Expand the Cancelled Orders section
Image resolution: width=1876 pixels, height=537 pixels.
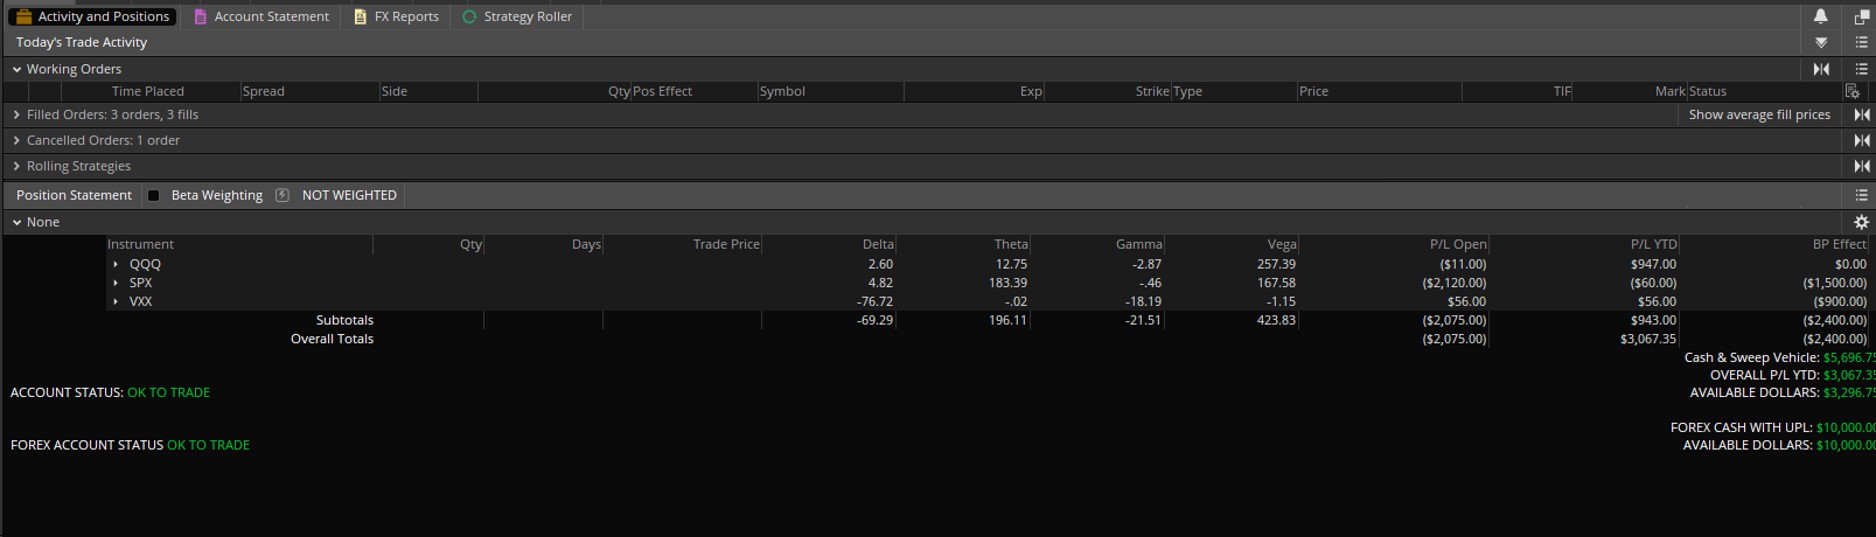(17, 141)
